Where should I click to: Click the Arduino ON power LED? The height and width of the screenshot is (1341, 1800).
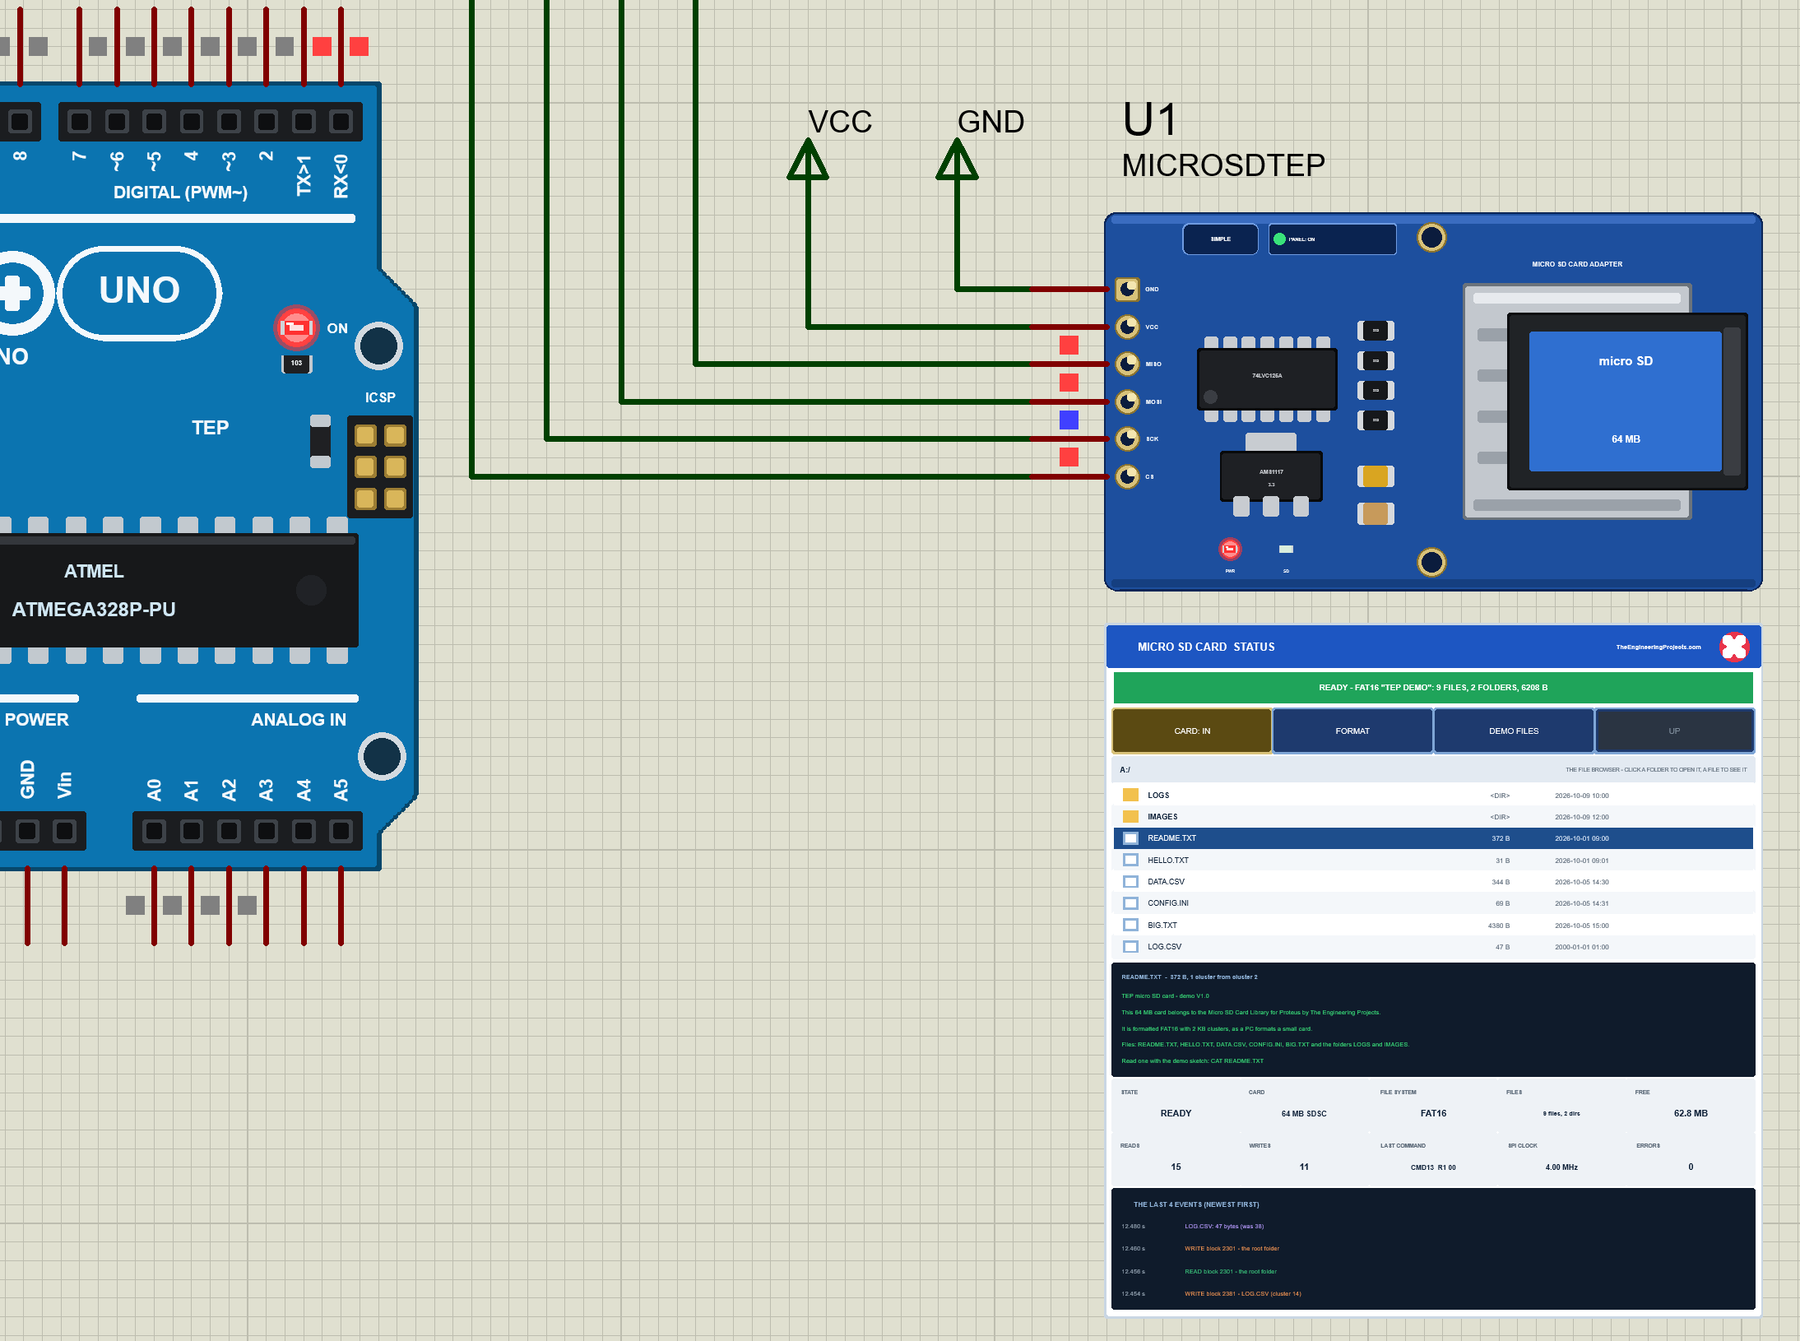point(296,327)
